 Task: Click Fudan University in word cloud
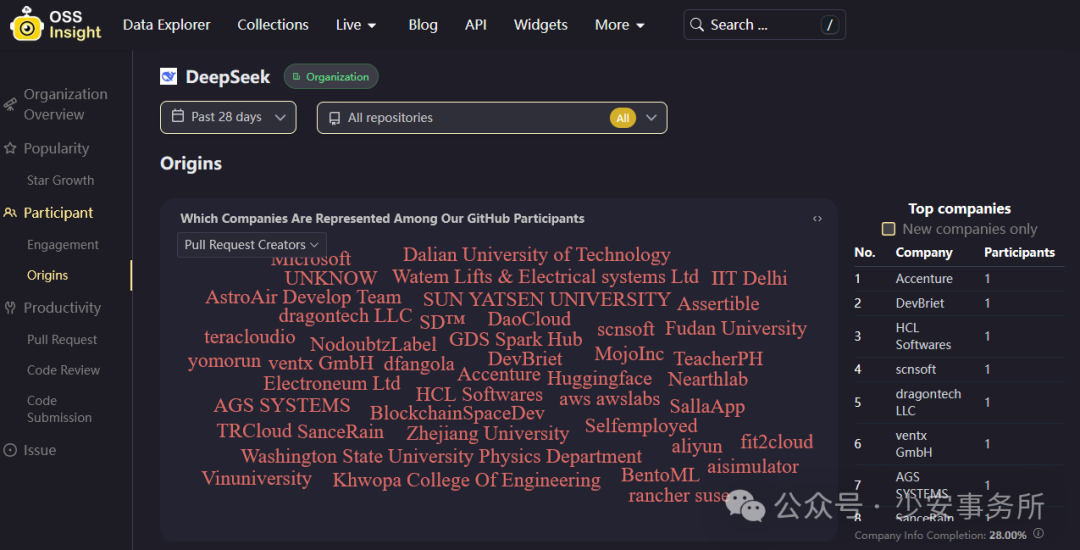(736, 328)
